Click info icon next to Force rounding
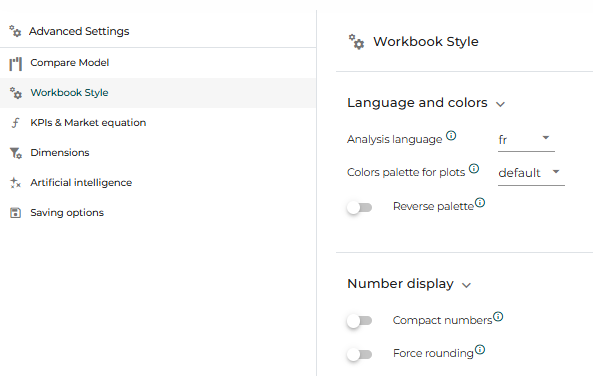This screenshot has height=376, width=593. pyautogui.click(x=480, y=350)
